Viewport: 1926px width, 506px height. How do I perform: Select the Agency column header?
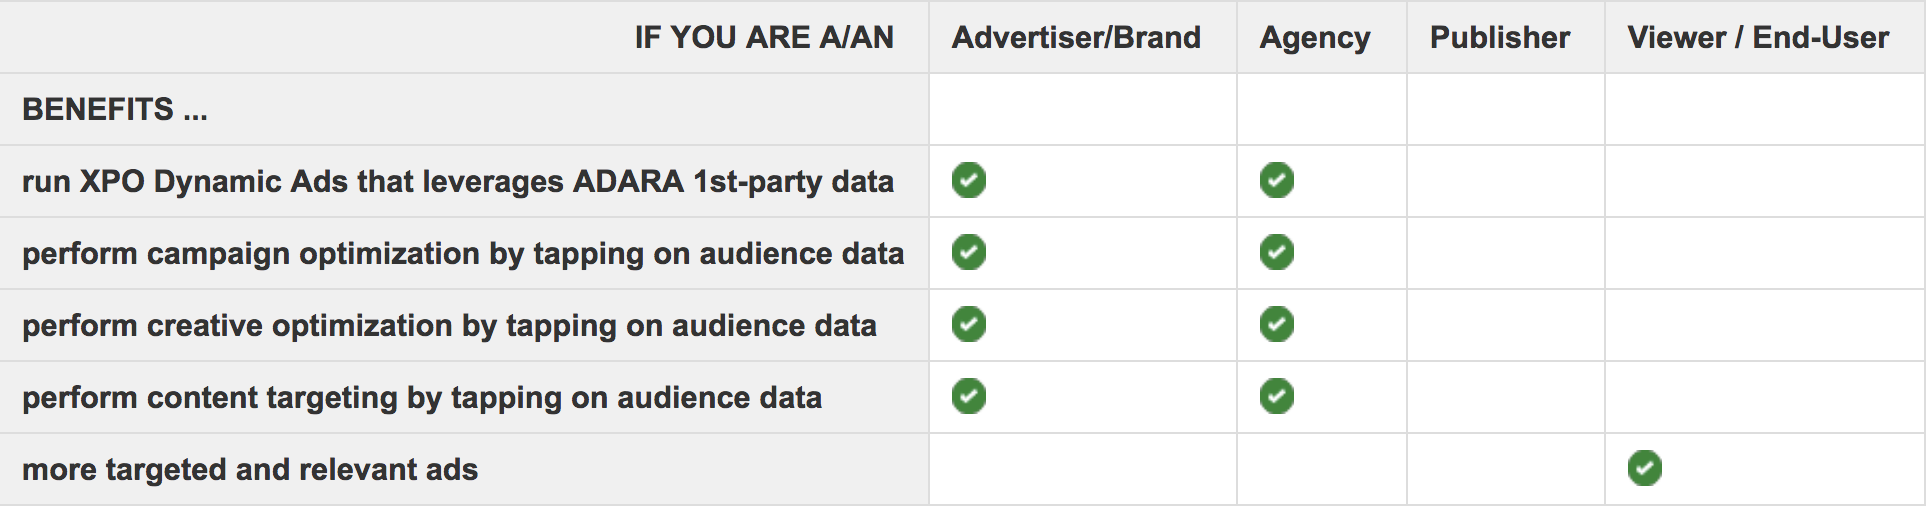click(x=1315, y=38)
